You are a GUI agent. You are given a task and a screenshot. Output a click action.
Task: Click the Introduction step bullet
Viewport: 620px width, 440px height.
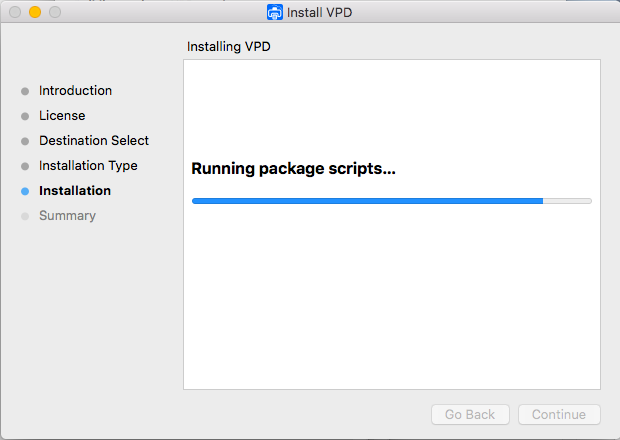pos(25,91)
